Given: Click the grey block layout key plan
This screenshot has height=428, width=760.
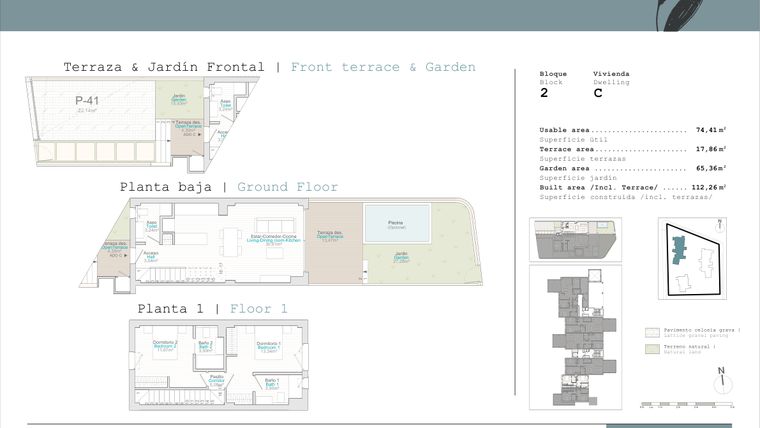Looking at the screenshot, I should tap(575, 337).
